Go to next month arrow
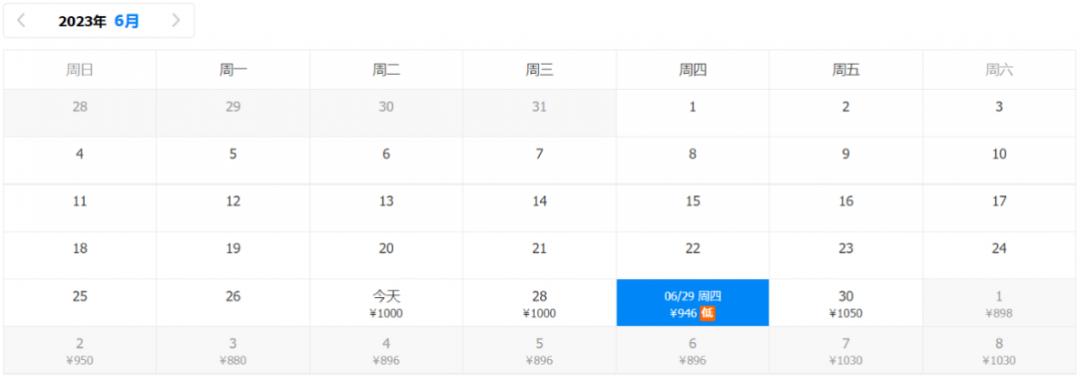Screen dimensions: 1080x378 176,21
